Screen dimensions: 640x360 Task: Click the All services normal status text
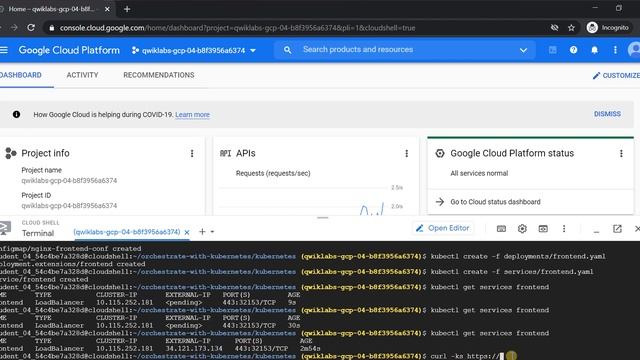(479, 173)
